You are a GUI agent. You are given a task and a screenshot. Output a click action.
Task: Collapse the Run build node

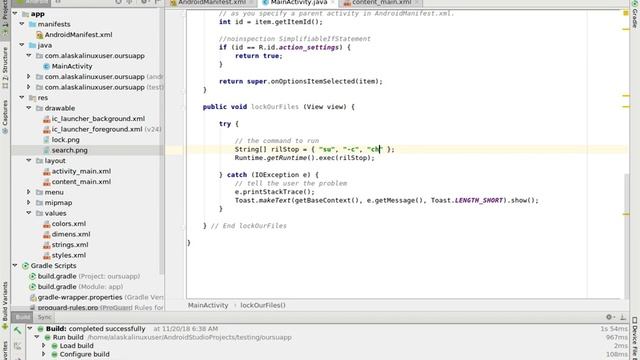point(37,337)
